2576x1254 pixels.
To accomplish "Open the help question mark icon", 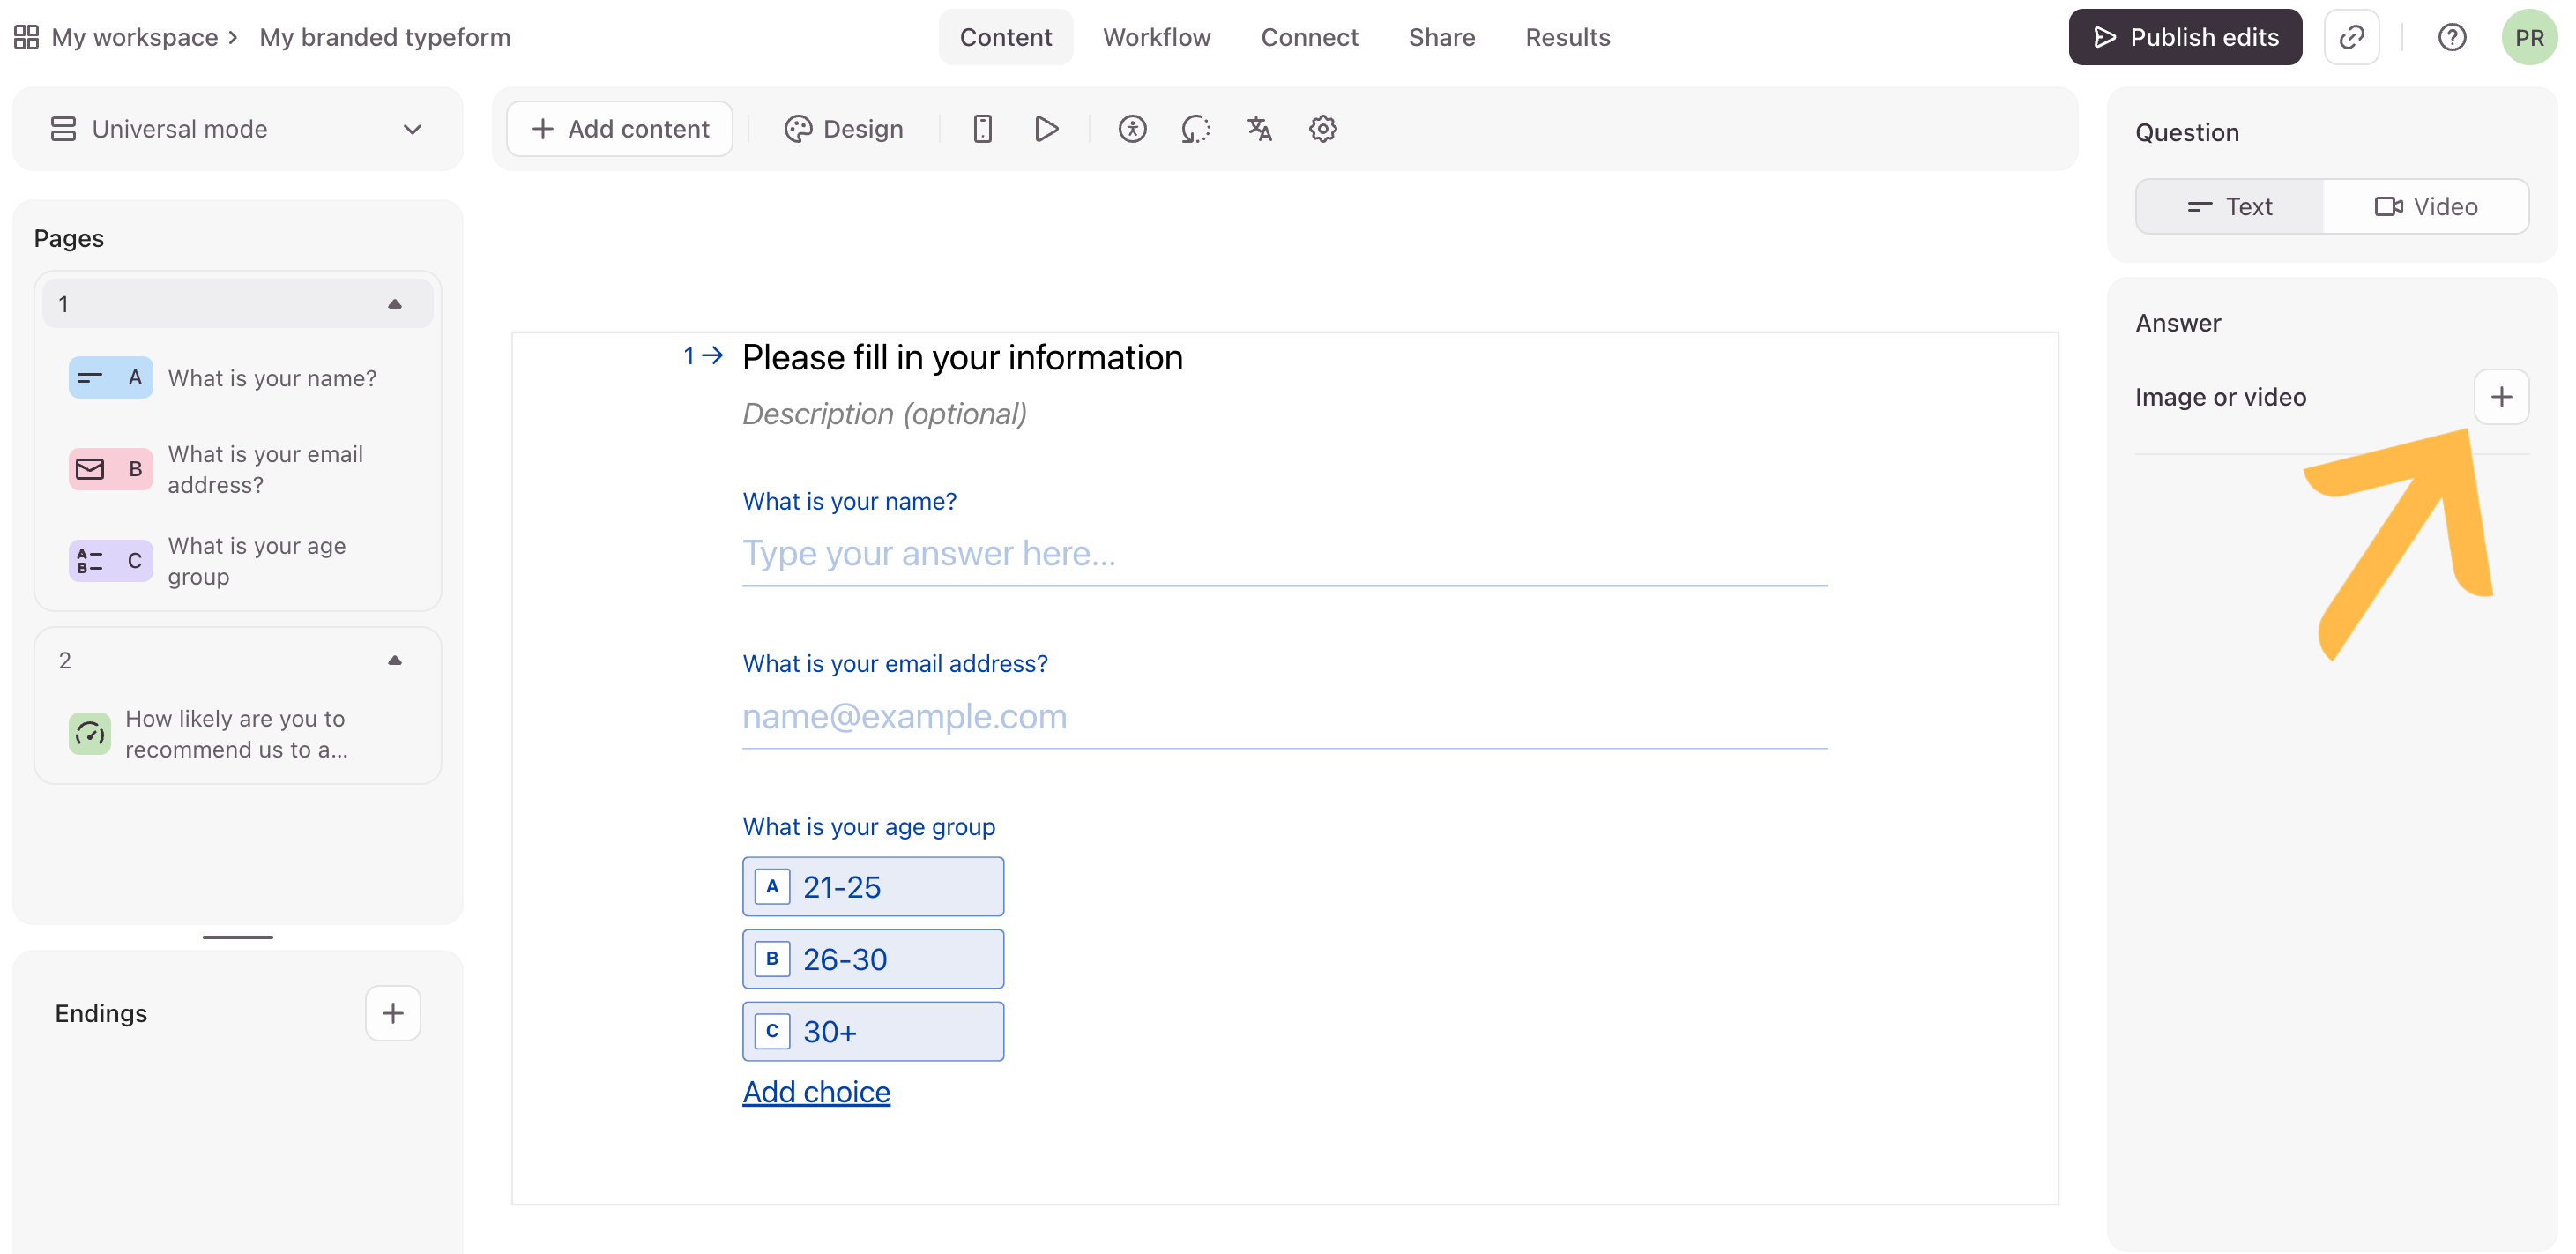I will [x=2451, y=37].
